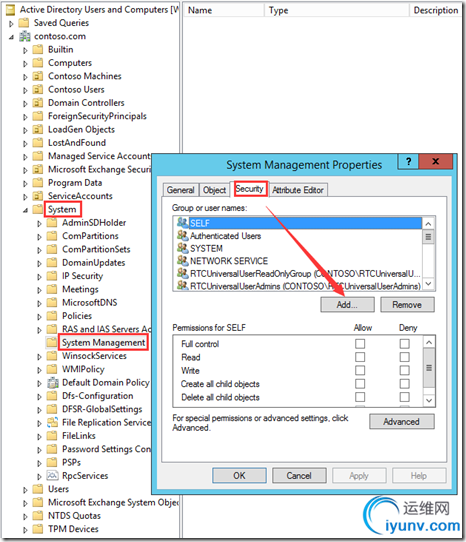466x542 pixels.
Task: Check Allow for Full control
Action: (360, 344)
